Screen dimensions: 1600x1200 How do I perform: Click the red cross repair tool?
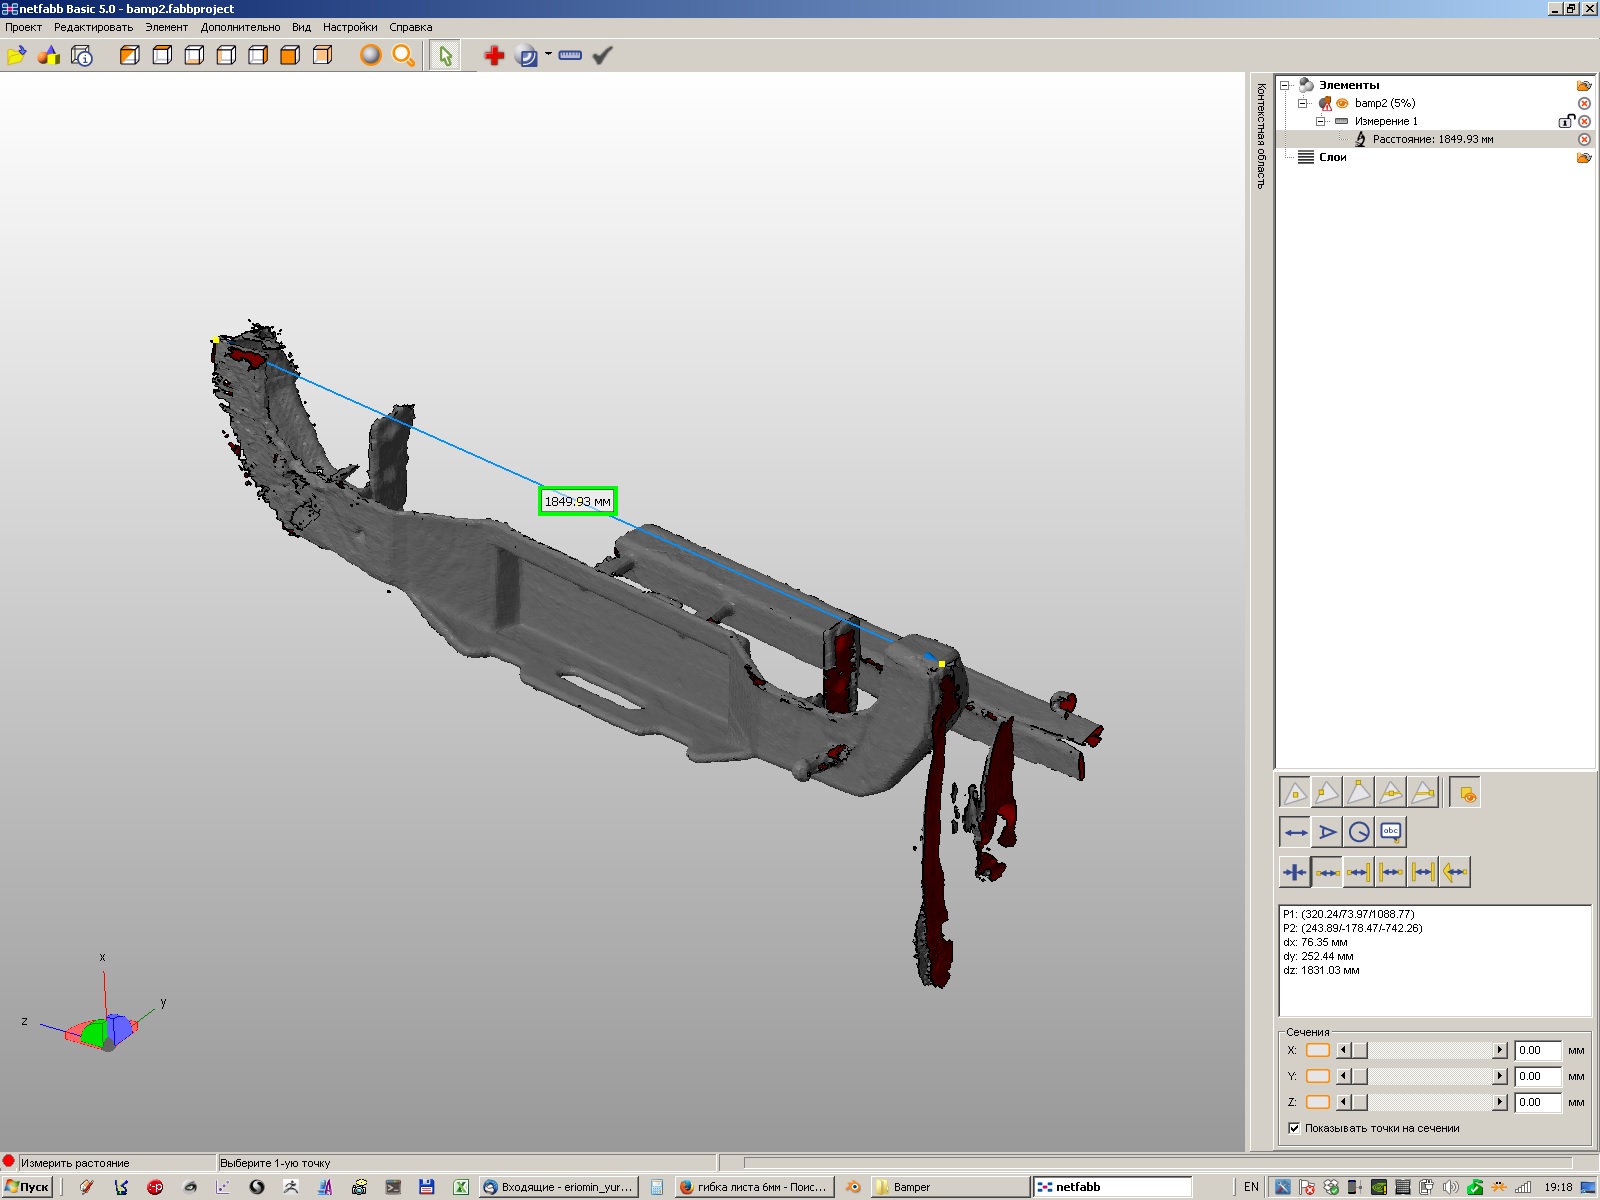pyautogui.click(x=494, y=56)
